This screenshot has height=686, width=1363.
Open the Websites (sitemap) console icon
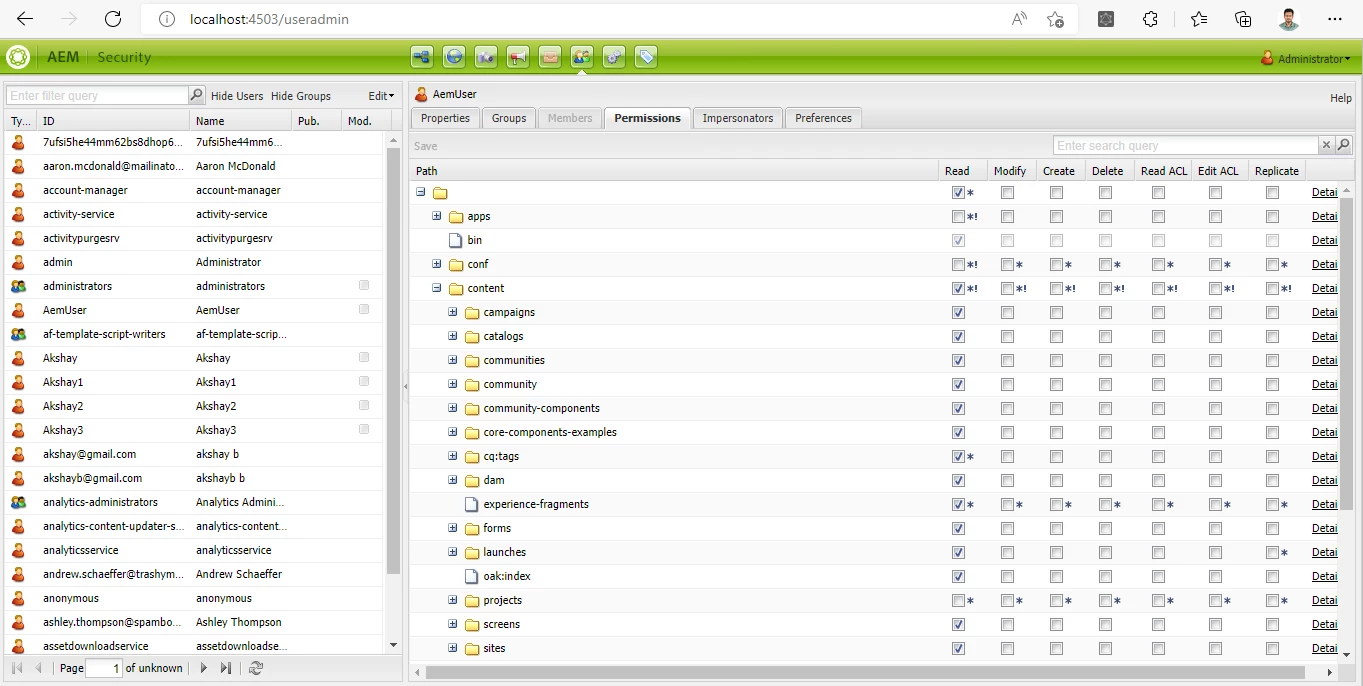pos(422,57)
